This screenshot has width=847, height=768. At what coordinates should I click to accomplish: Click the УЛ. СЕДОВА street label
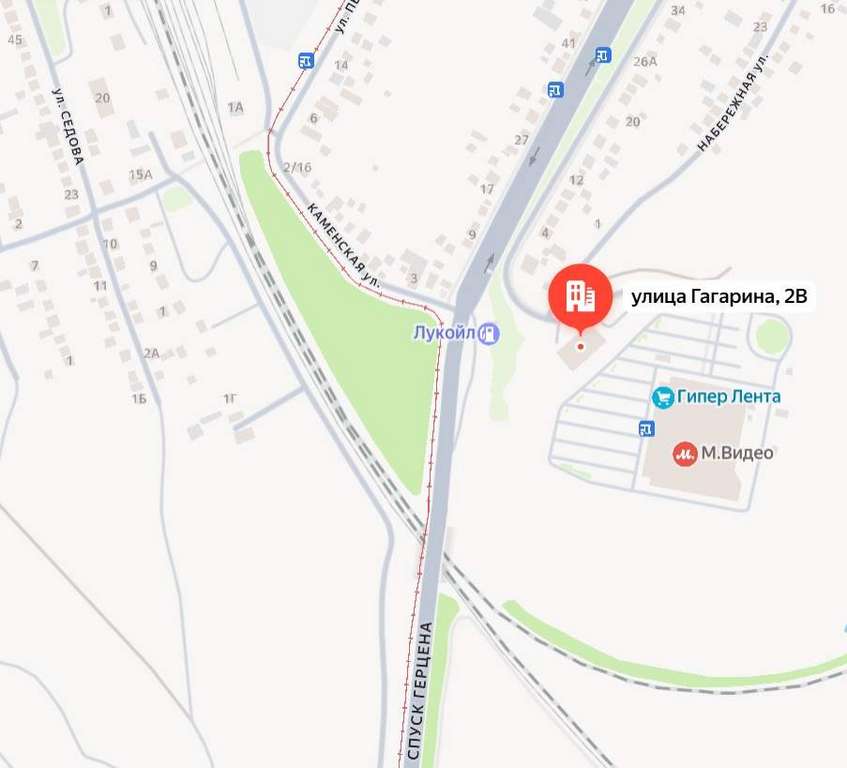point(68,126)
